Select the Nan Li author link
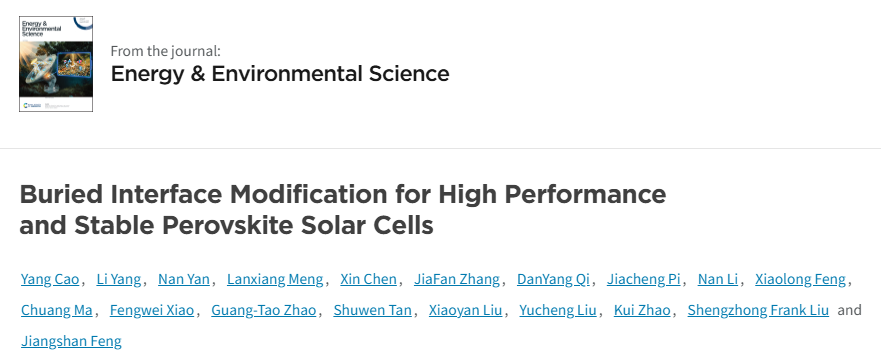881x361 pixels. tap(717, 279)
